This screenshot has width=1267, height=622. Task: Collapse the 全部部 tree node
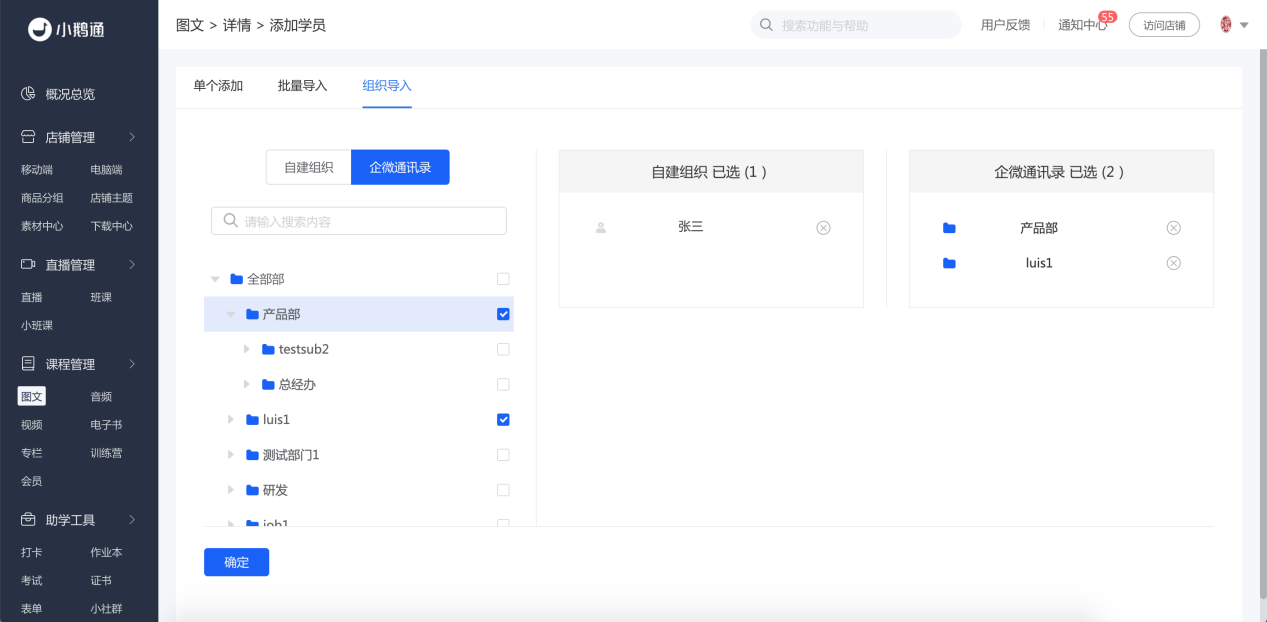click(x=215, y=280)
